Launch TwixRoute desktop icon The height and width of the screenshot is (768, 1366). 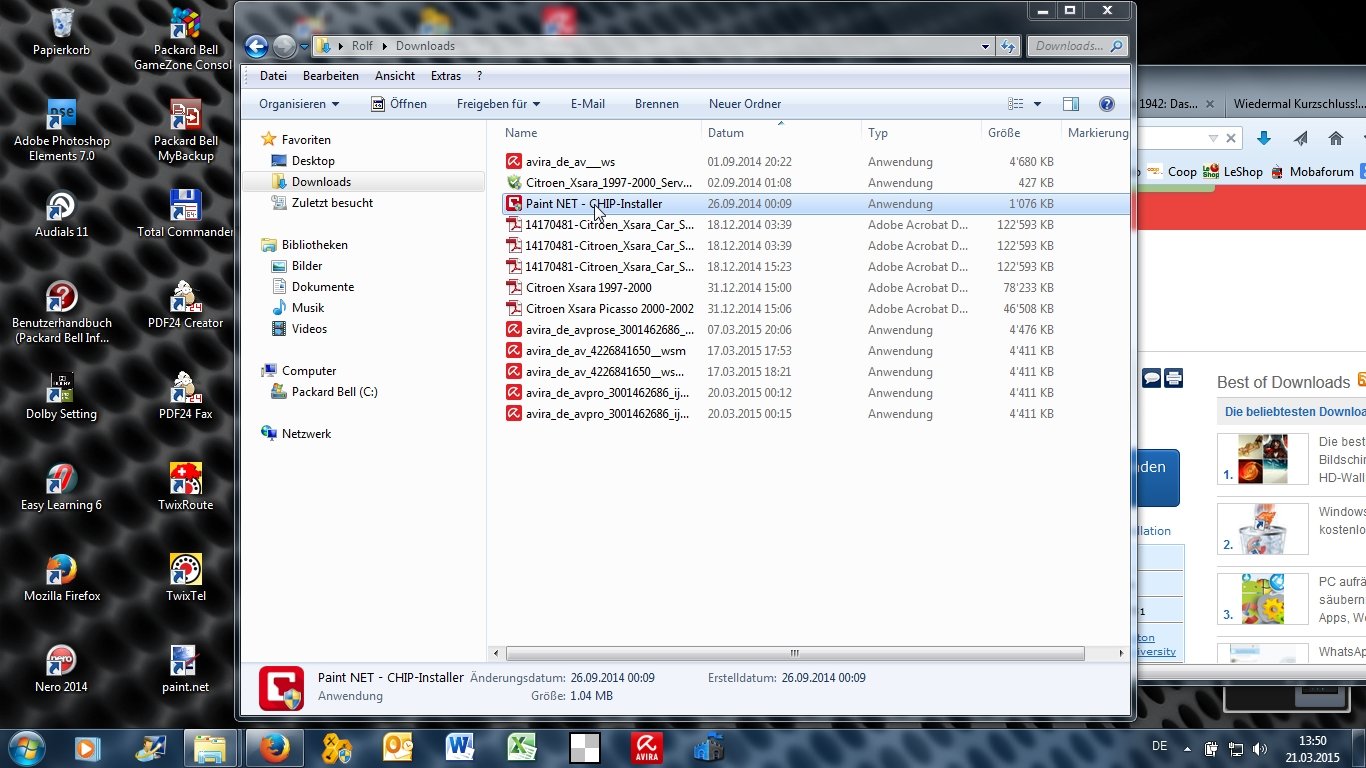click(185, 487)
